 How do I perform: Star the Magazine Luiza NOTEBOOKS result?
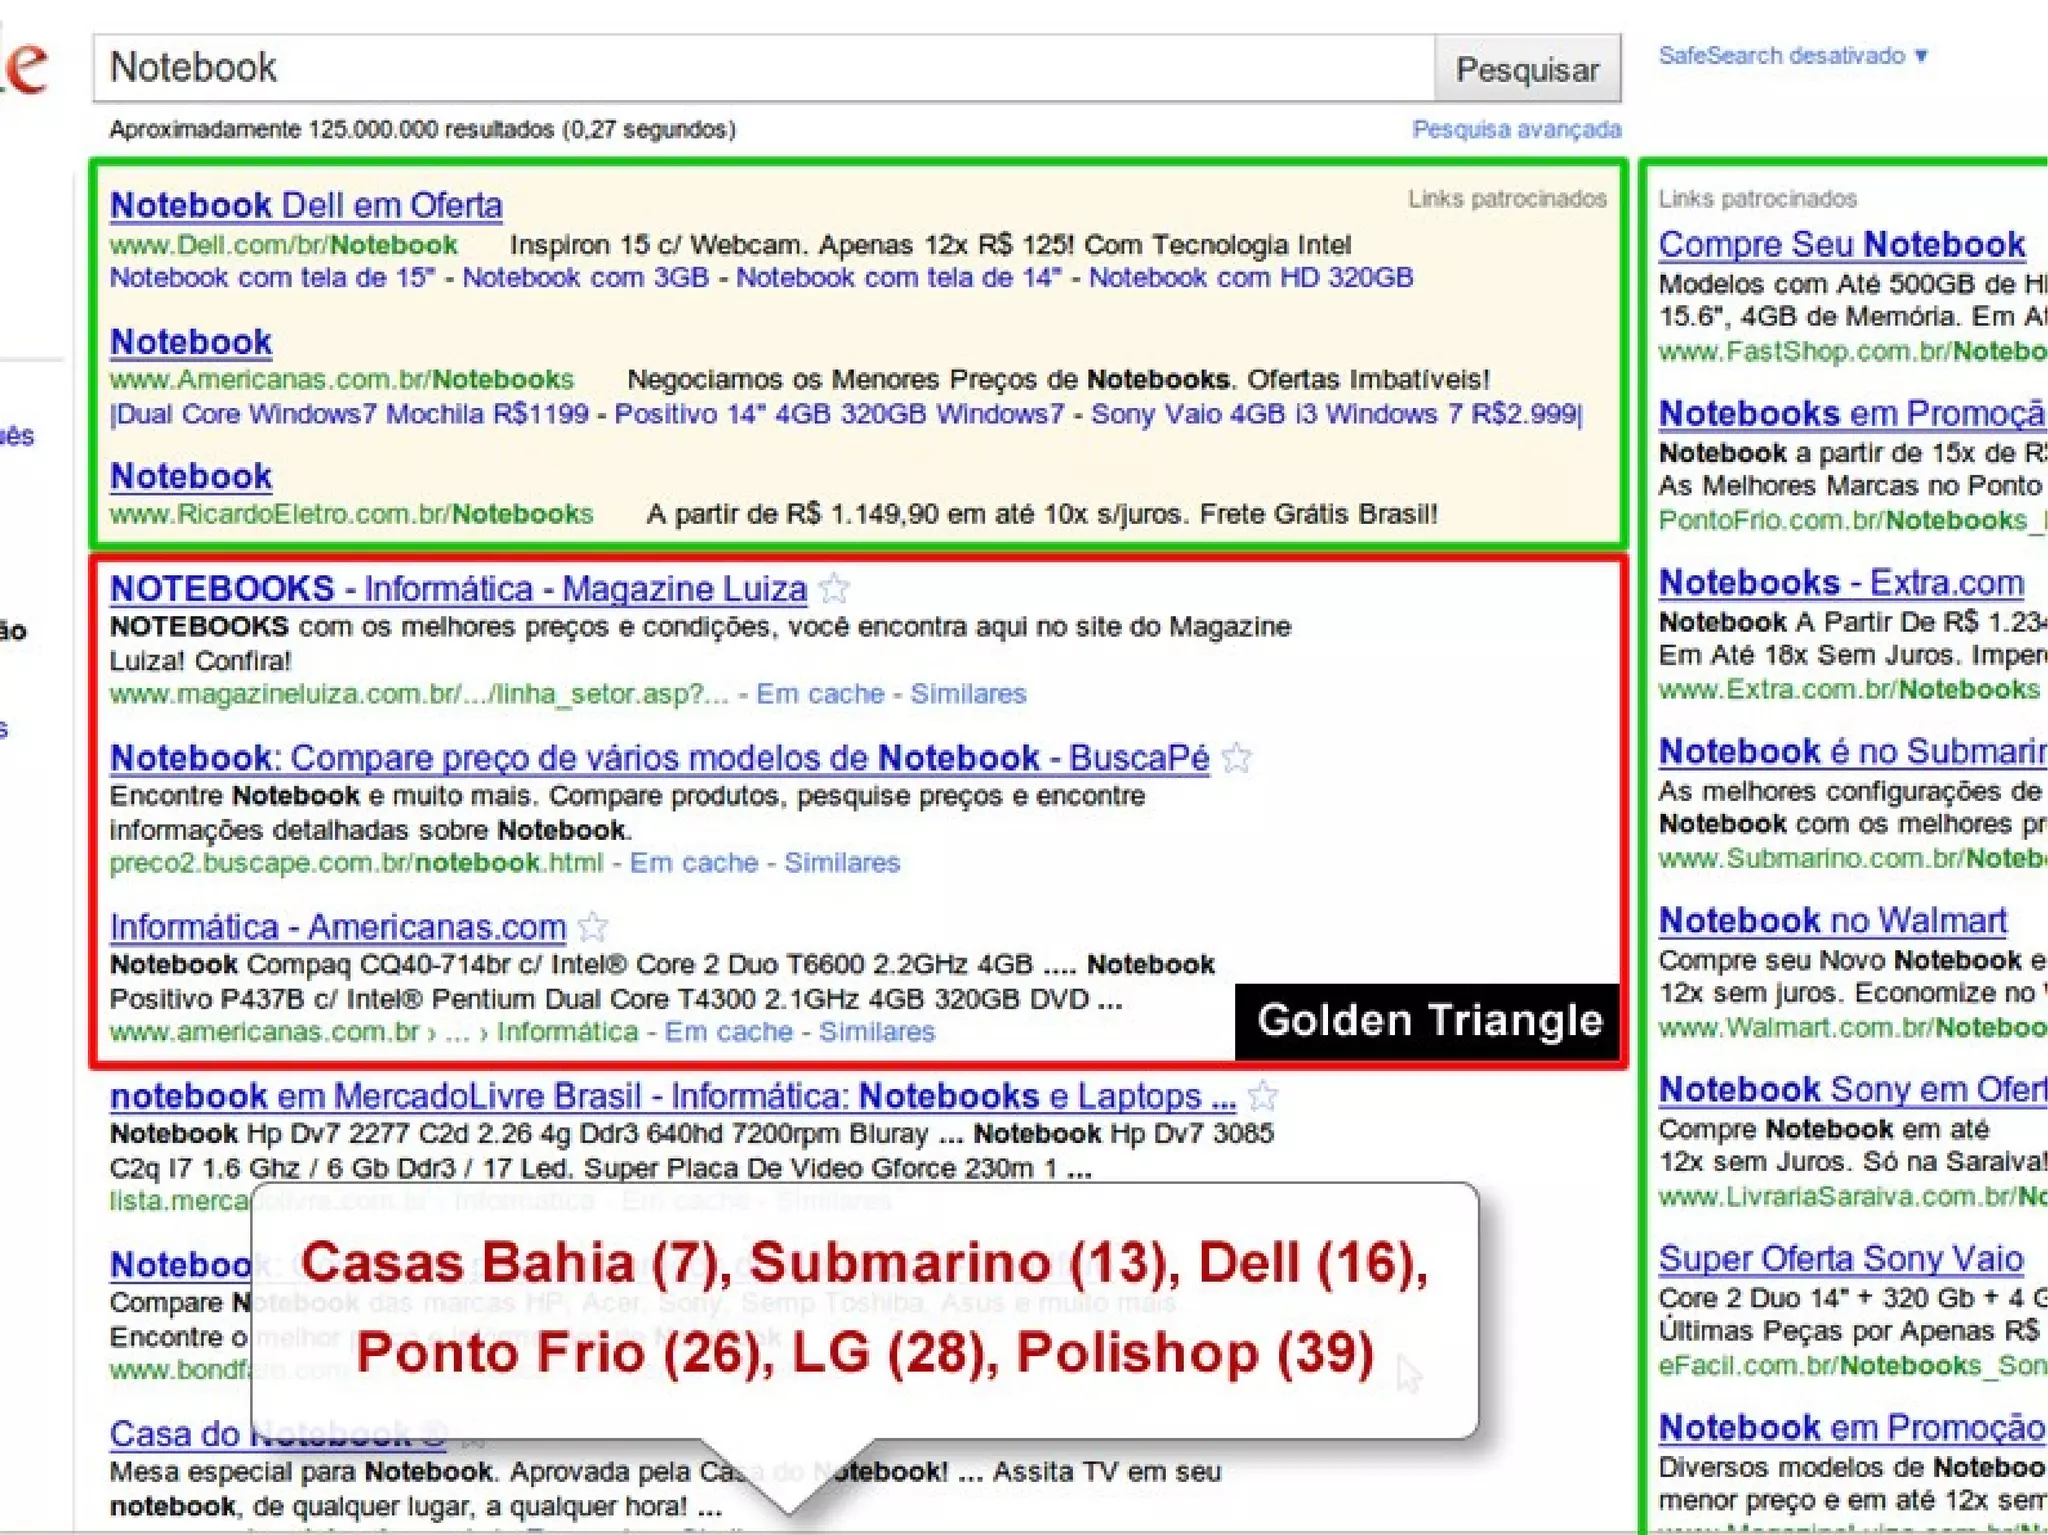coord(834,589)
